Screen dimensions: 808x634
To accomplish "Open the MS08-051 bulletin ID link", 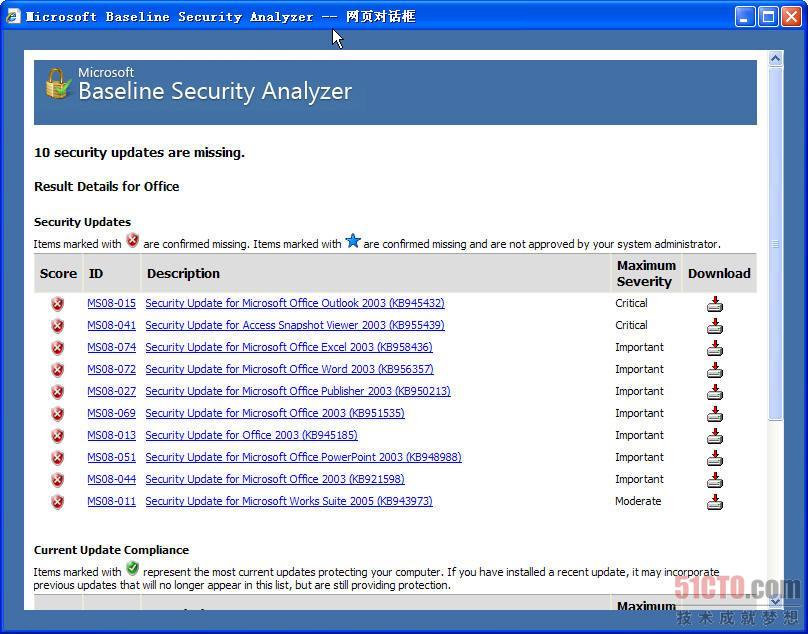I will [x=111, y=457].
